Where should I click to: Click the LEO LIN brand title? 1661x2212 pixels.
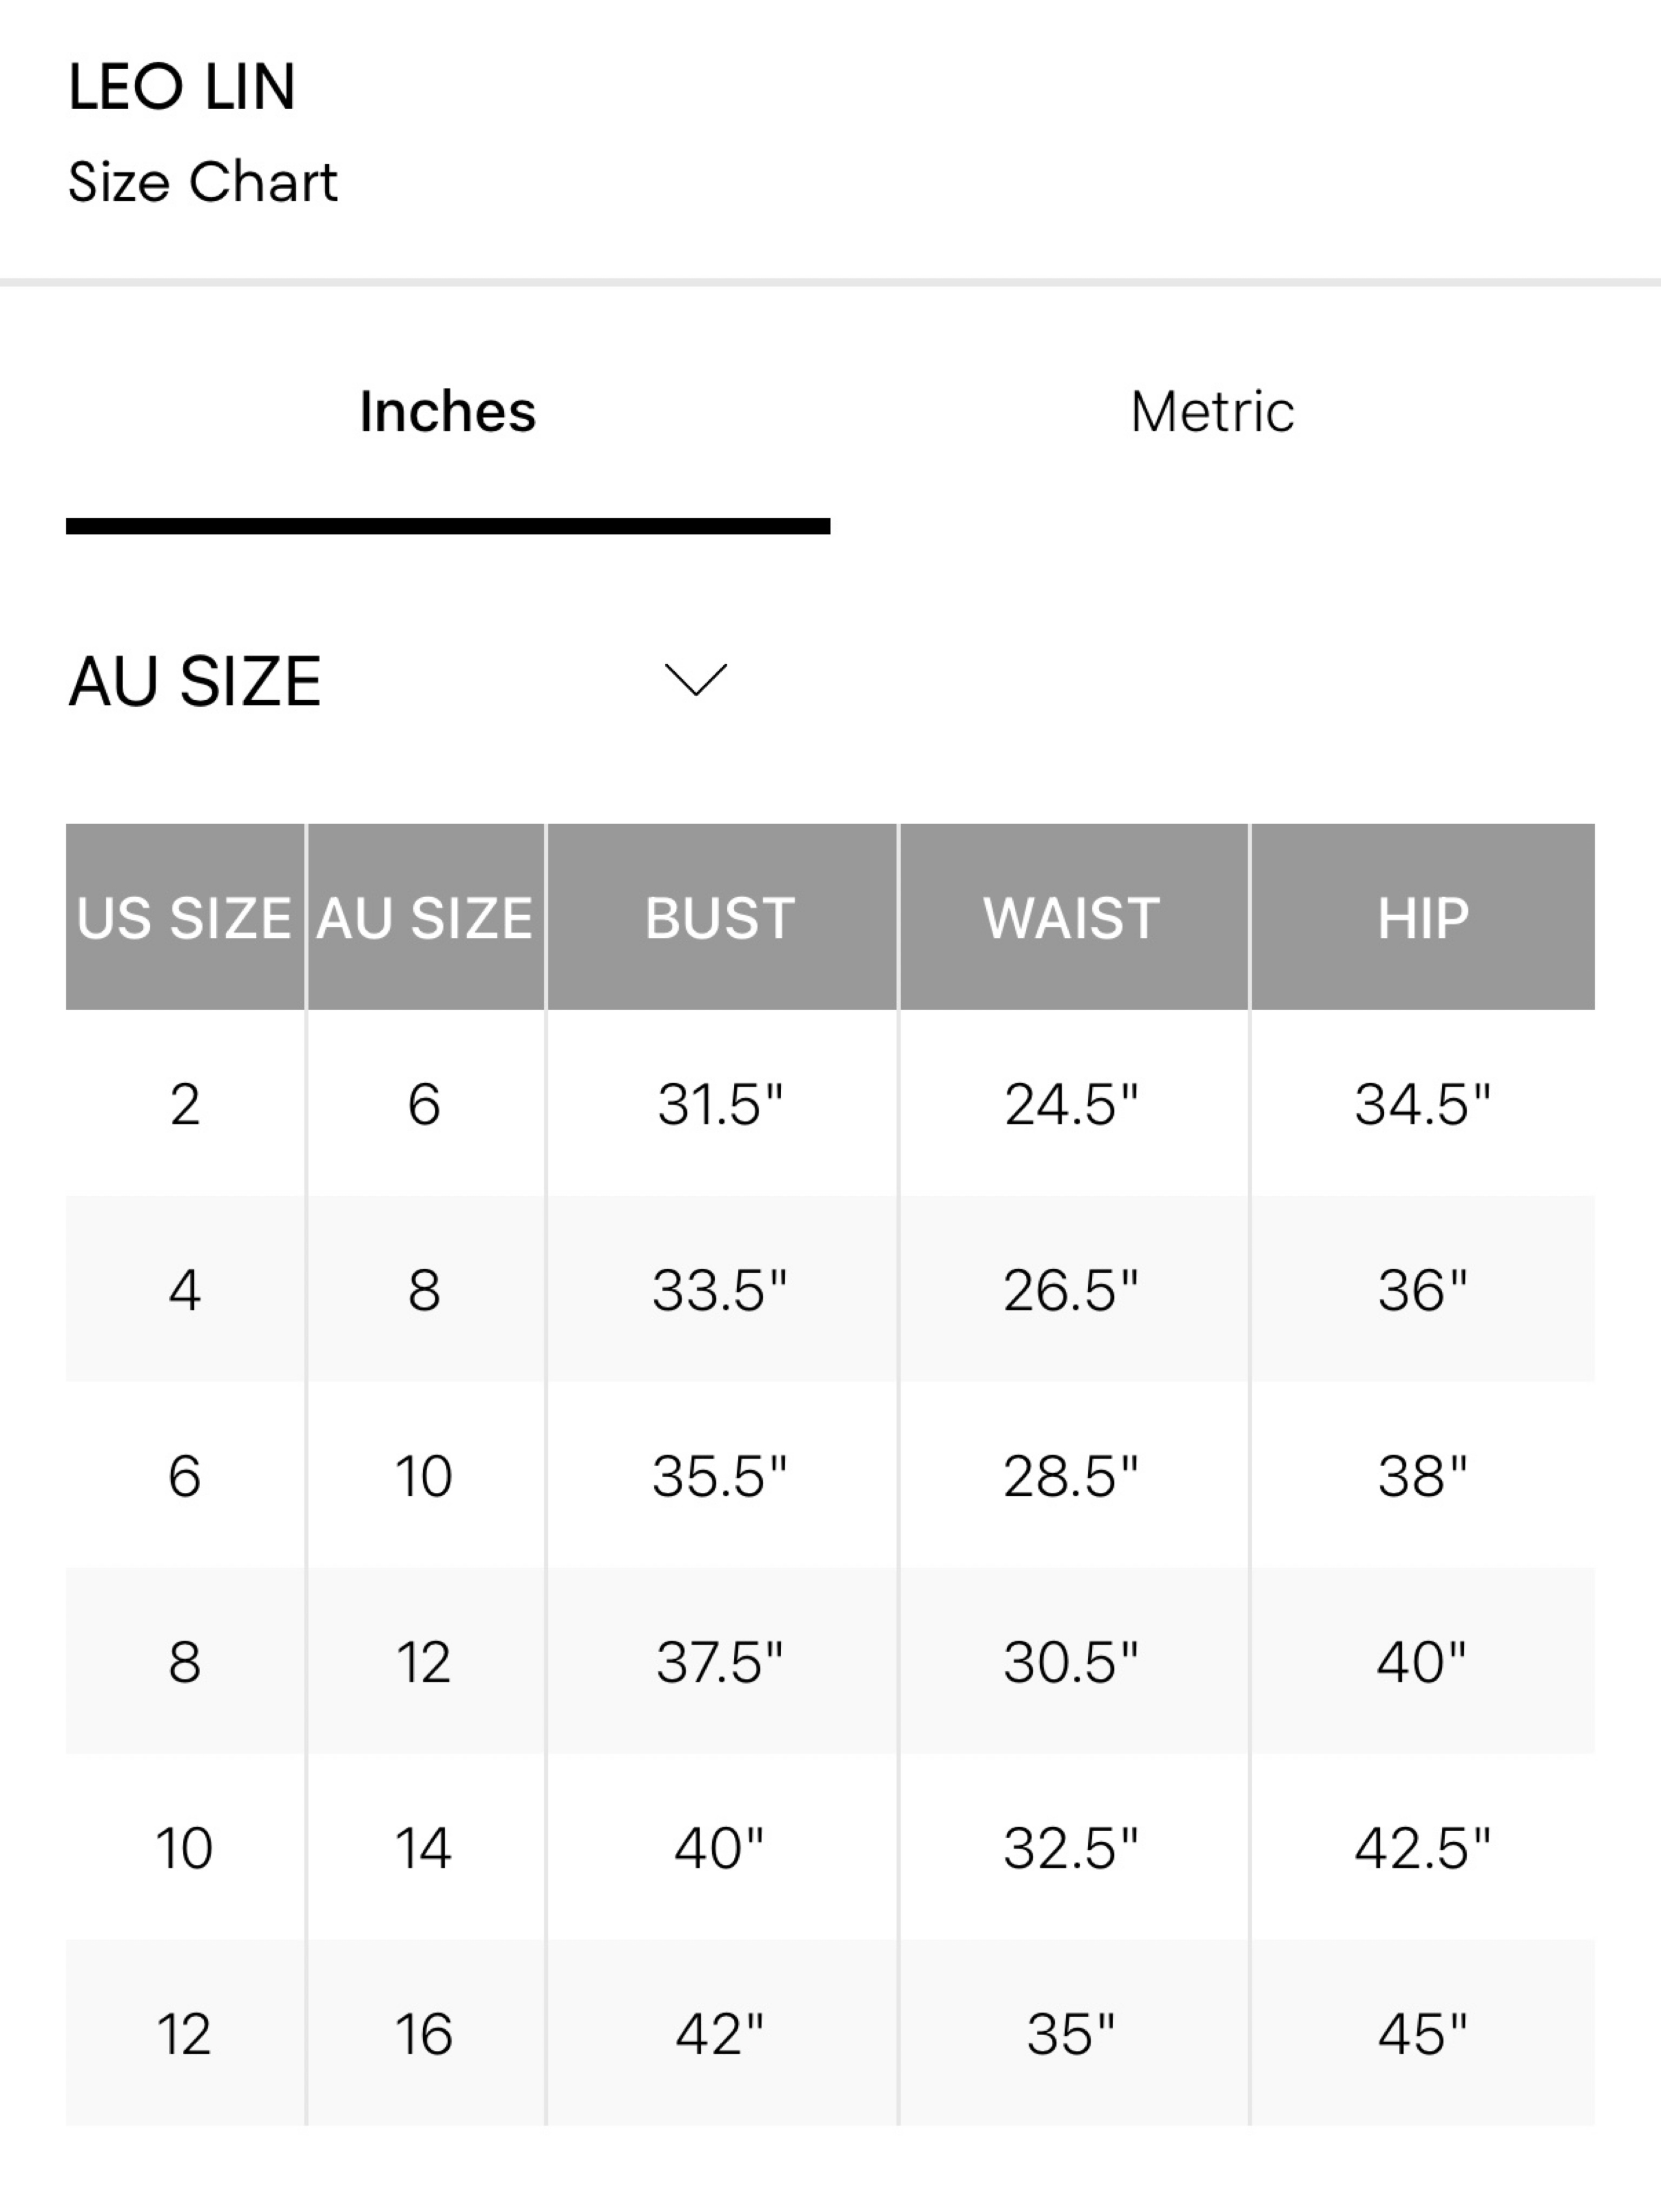tap(182, 87)
